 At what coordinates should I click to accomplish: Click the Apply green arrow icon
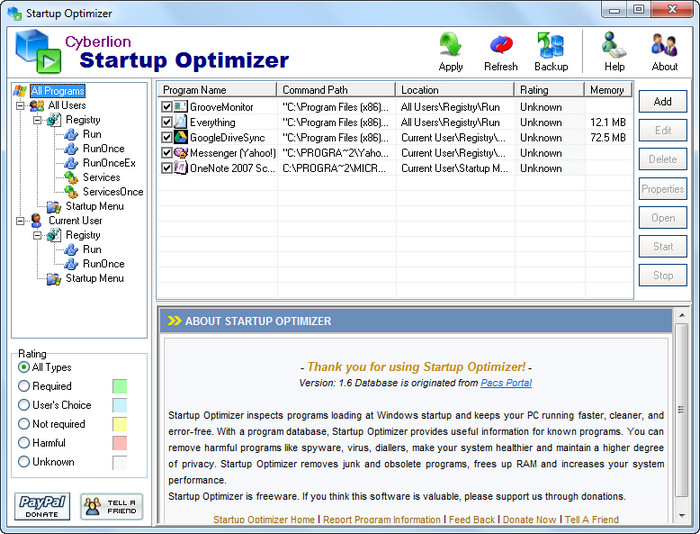click(450, 45)
